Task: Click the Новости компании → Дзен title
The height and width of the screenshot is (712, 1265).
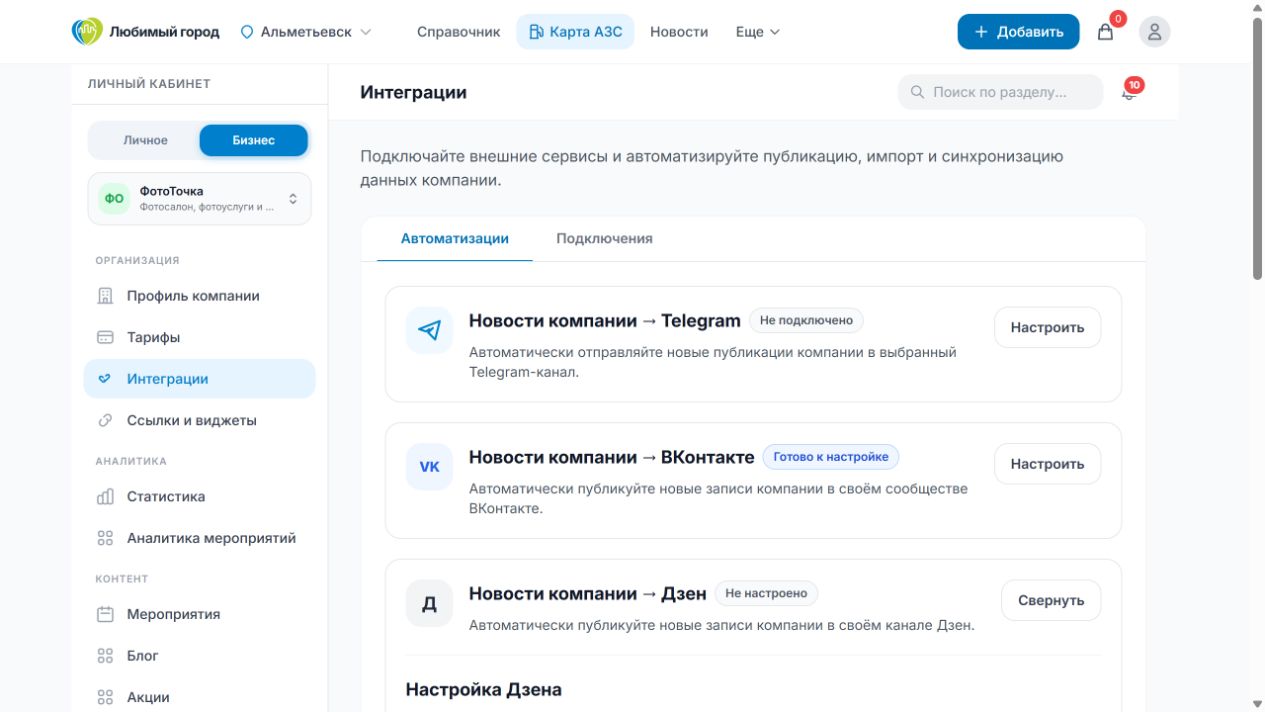Action: [x=588, y=594]
